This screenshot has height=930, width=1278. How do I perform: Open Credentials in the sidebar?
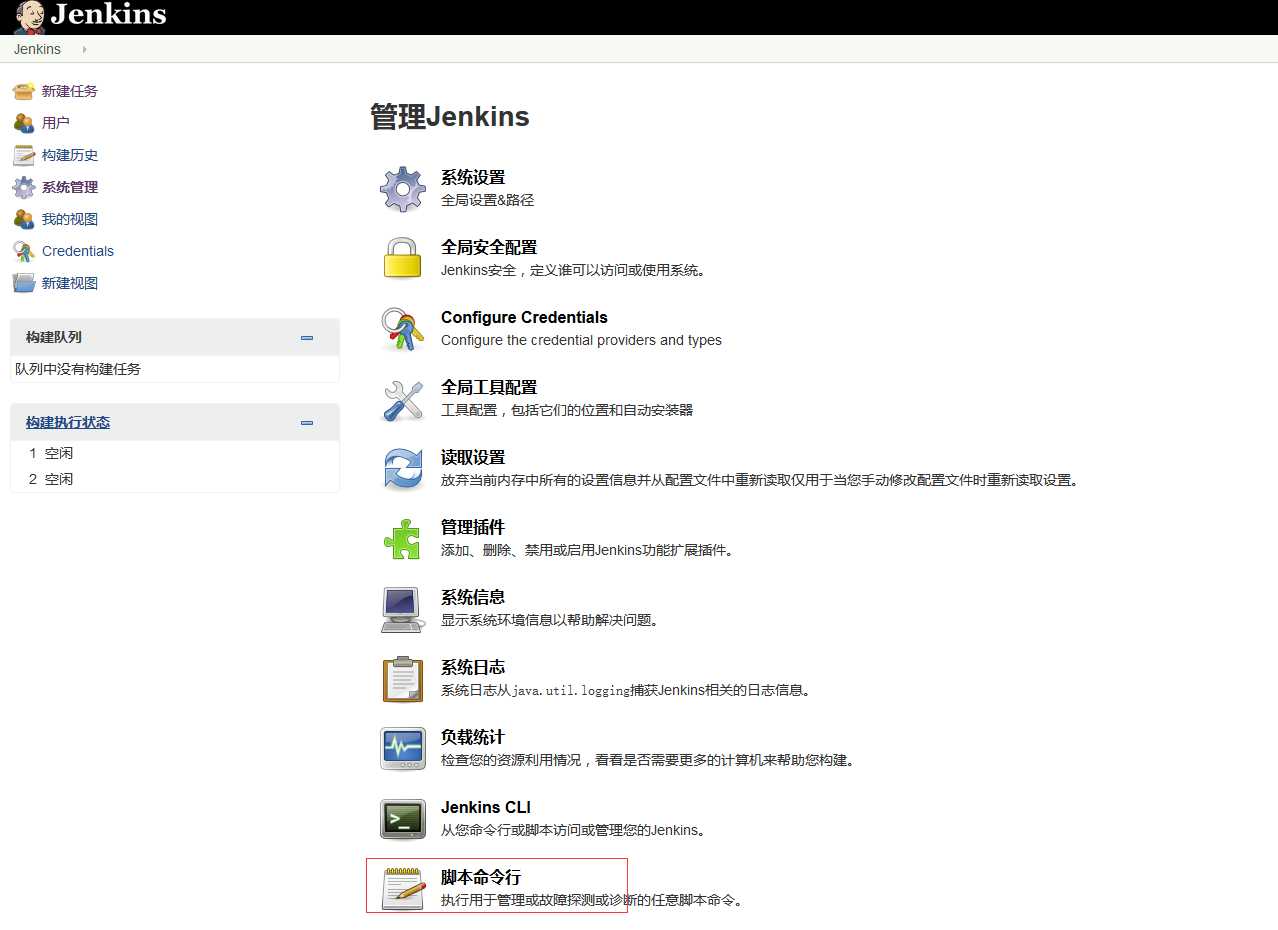[x=78, y=251]
